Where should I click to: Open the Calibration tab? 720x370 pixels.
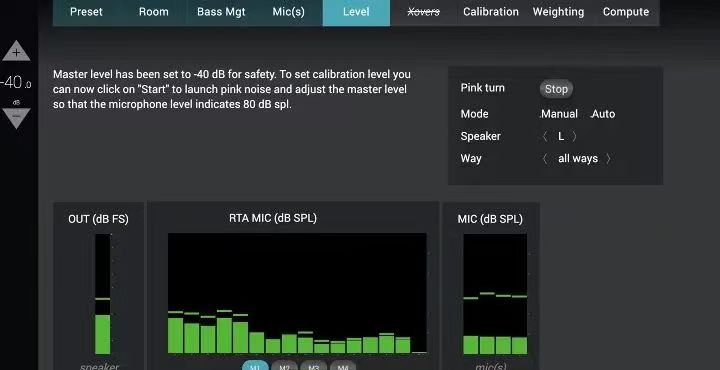point(490,12)
